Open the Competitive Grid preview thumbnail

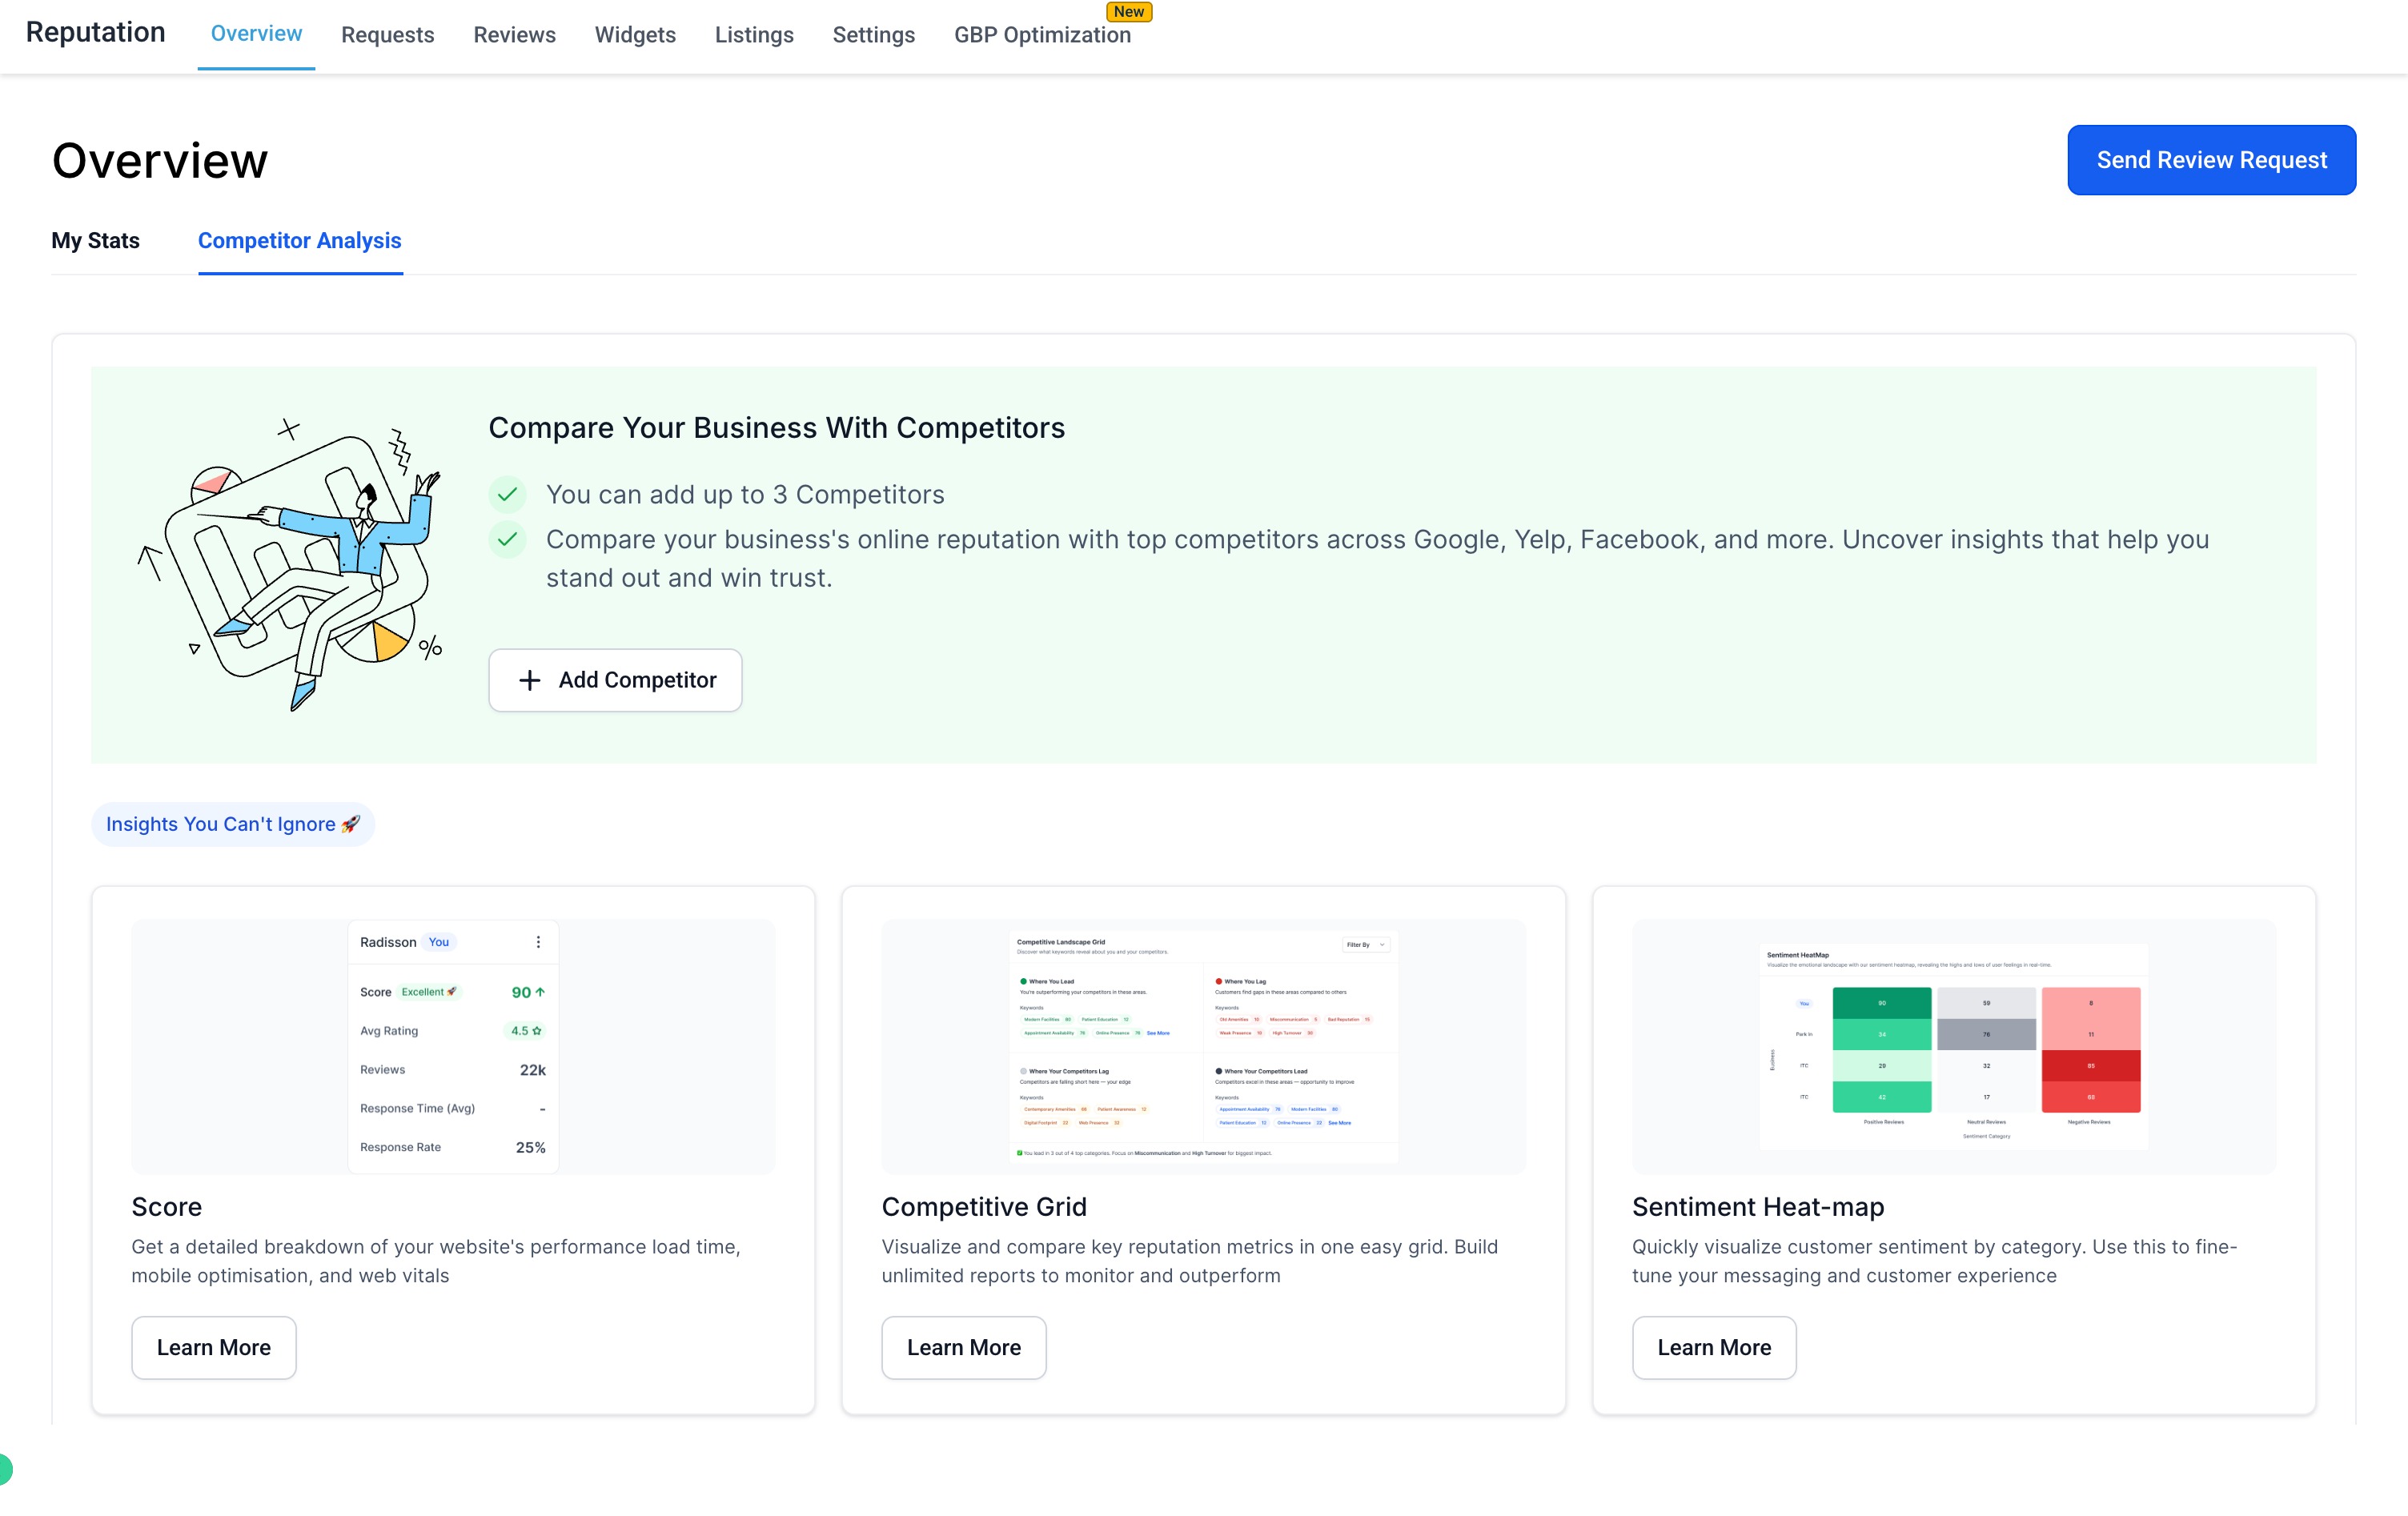(x=1203, y=1046)
